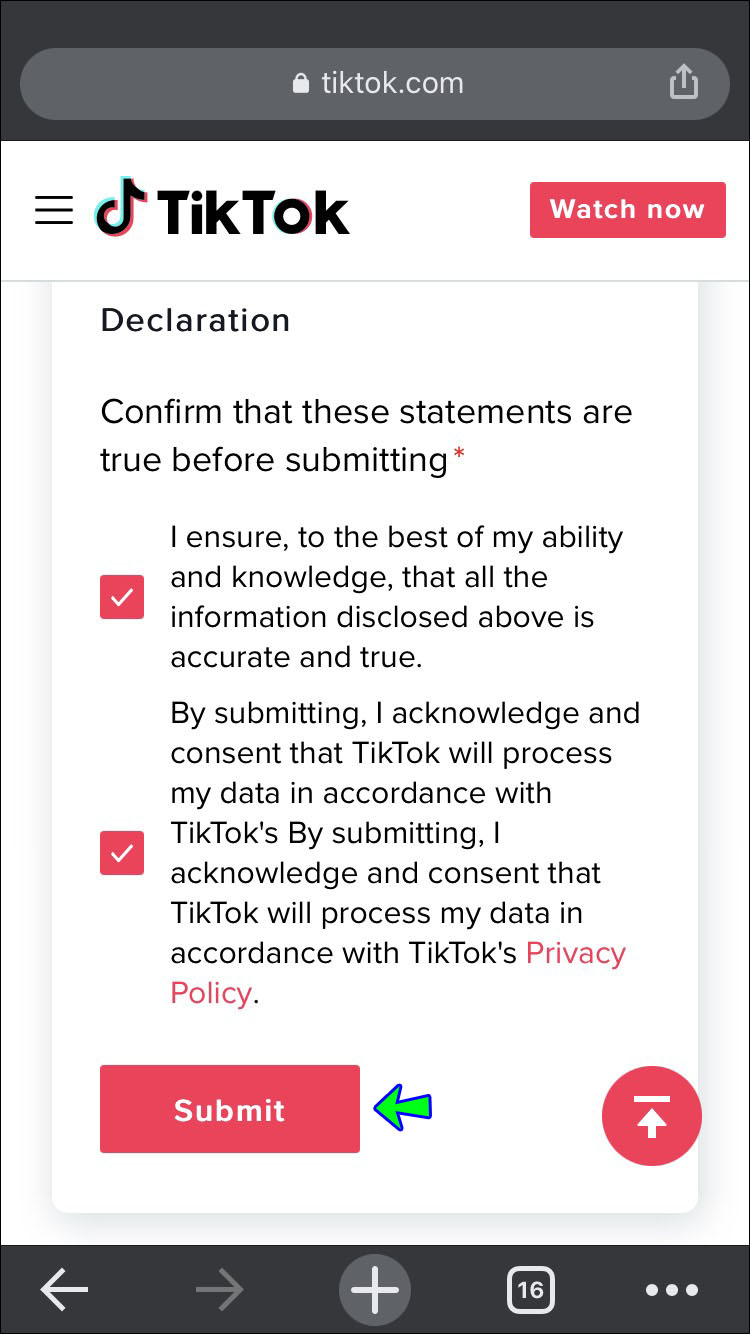Click the Watch now button
750x1334 pixels.
627,209
